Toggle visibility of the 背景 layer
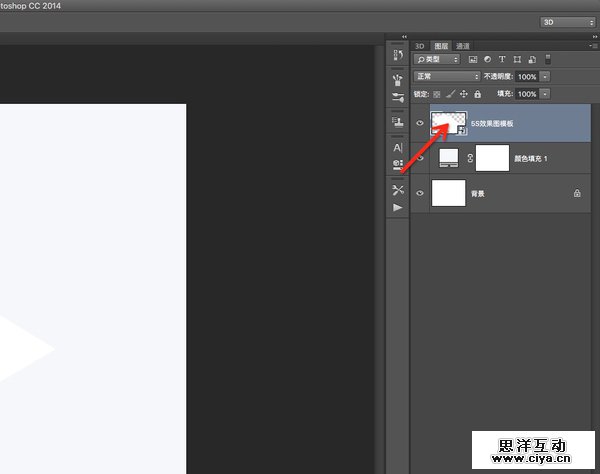Screen dimensions: 600x474 click(x=420, y=192)
